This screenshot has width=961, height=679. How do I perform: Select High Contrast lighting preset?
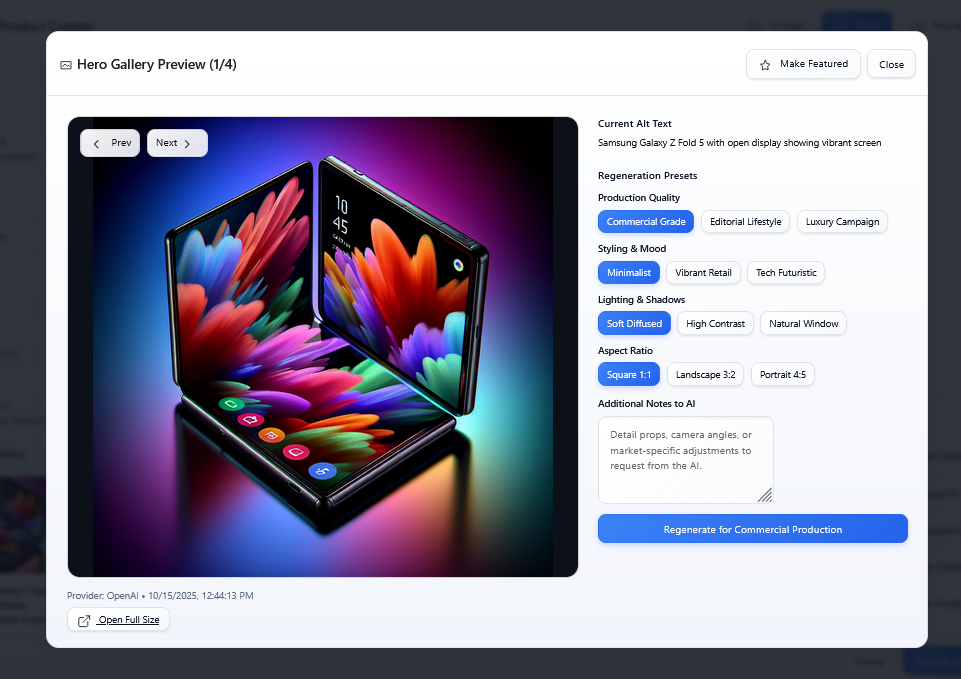pos(715,324)
